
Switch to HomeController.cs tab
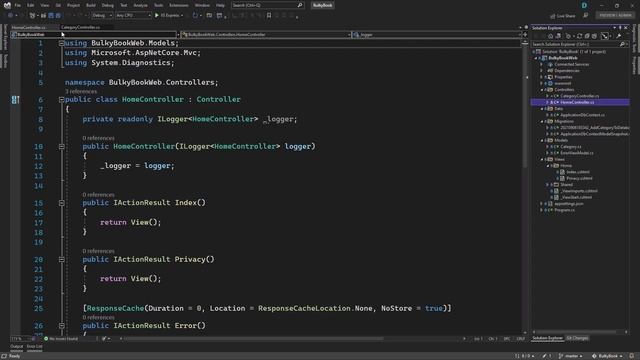[29, 27]
